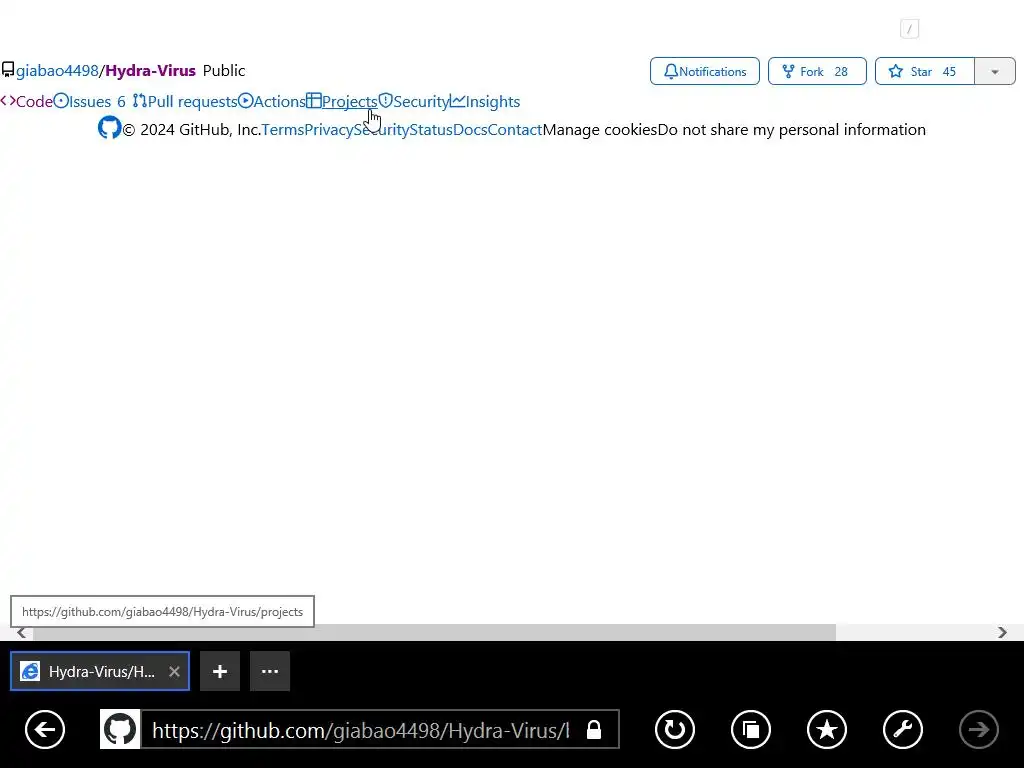
Task: Click the left arrow of horizontal scrollbar
Action: coord(21,632)
